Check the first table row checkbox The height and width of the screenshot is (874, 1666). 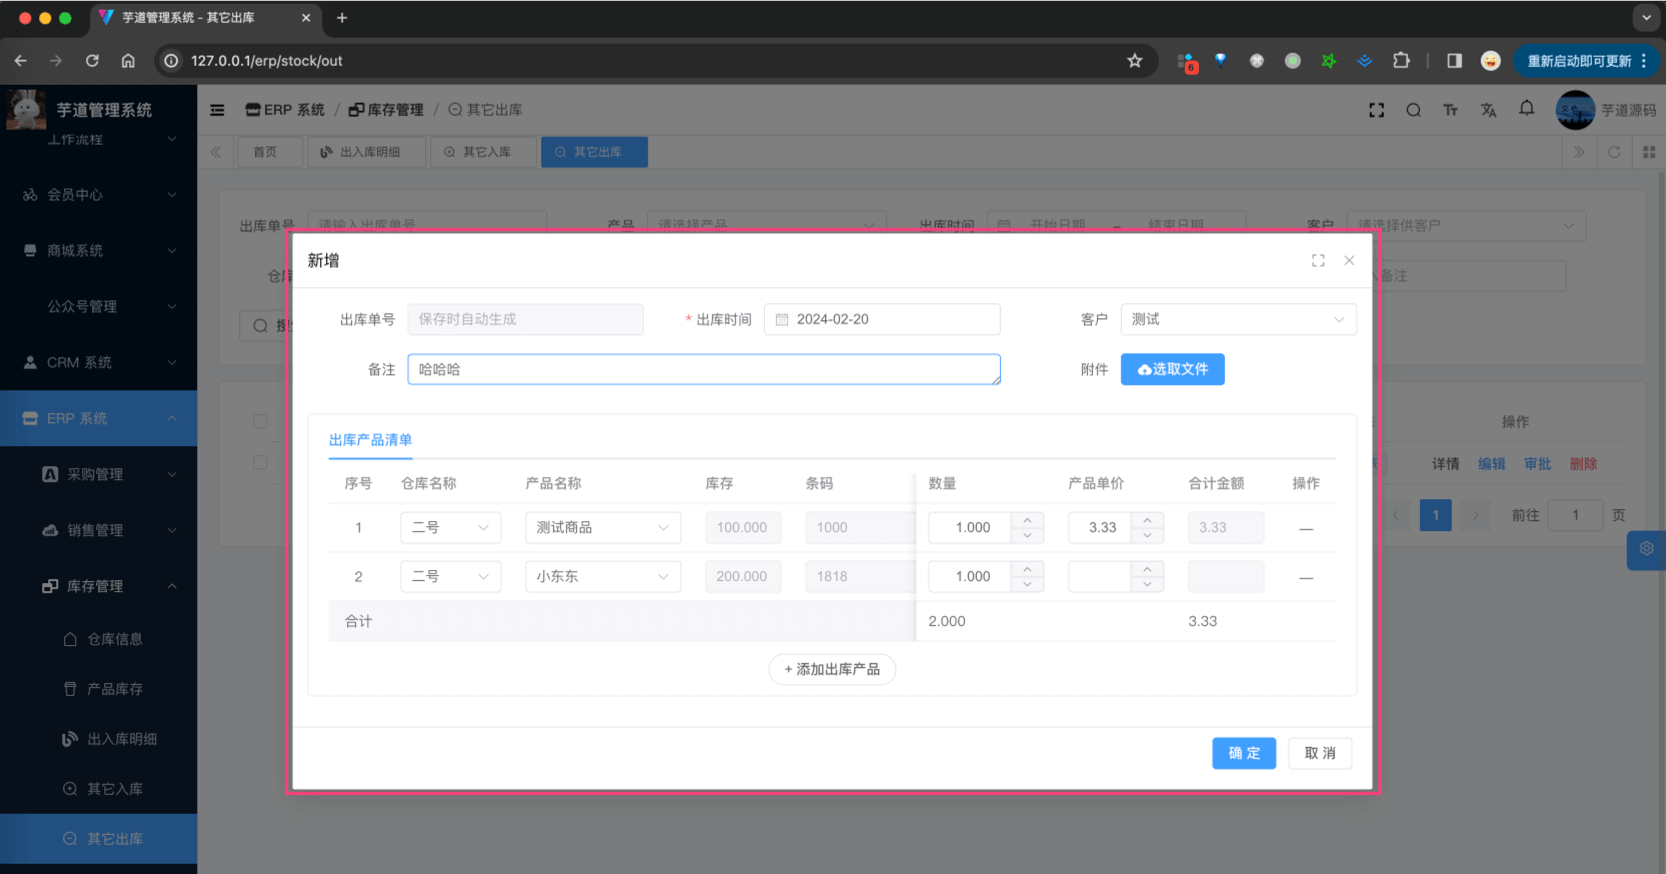click(x=260, y=462)
